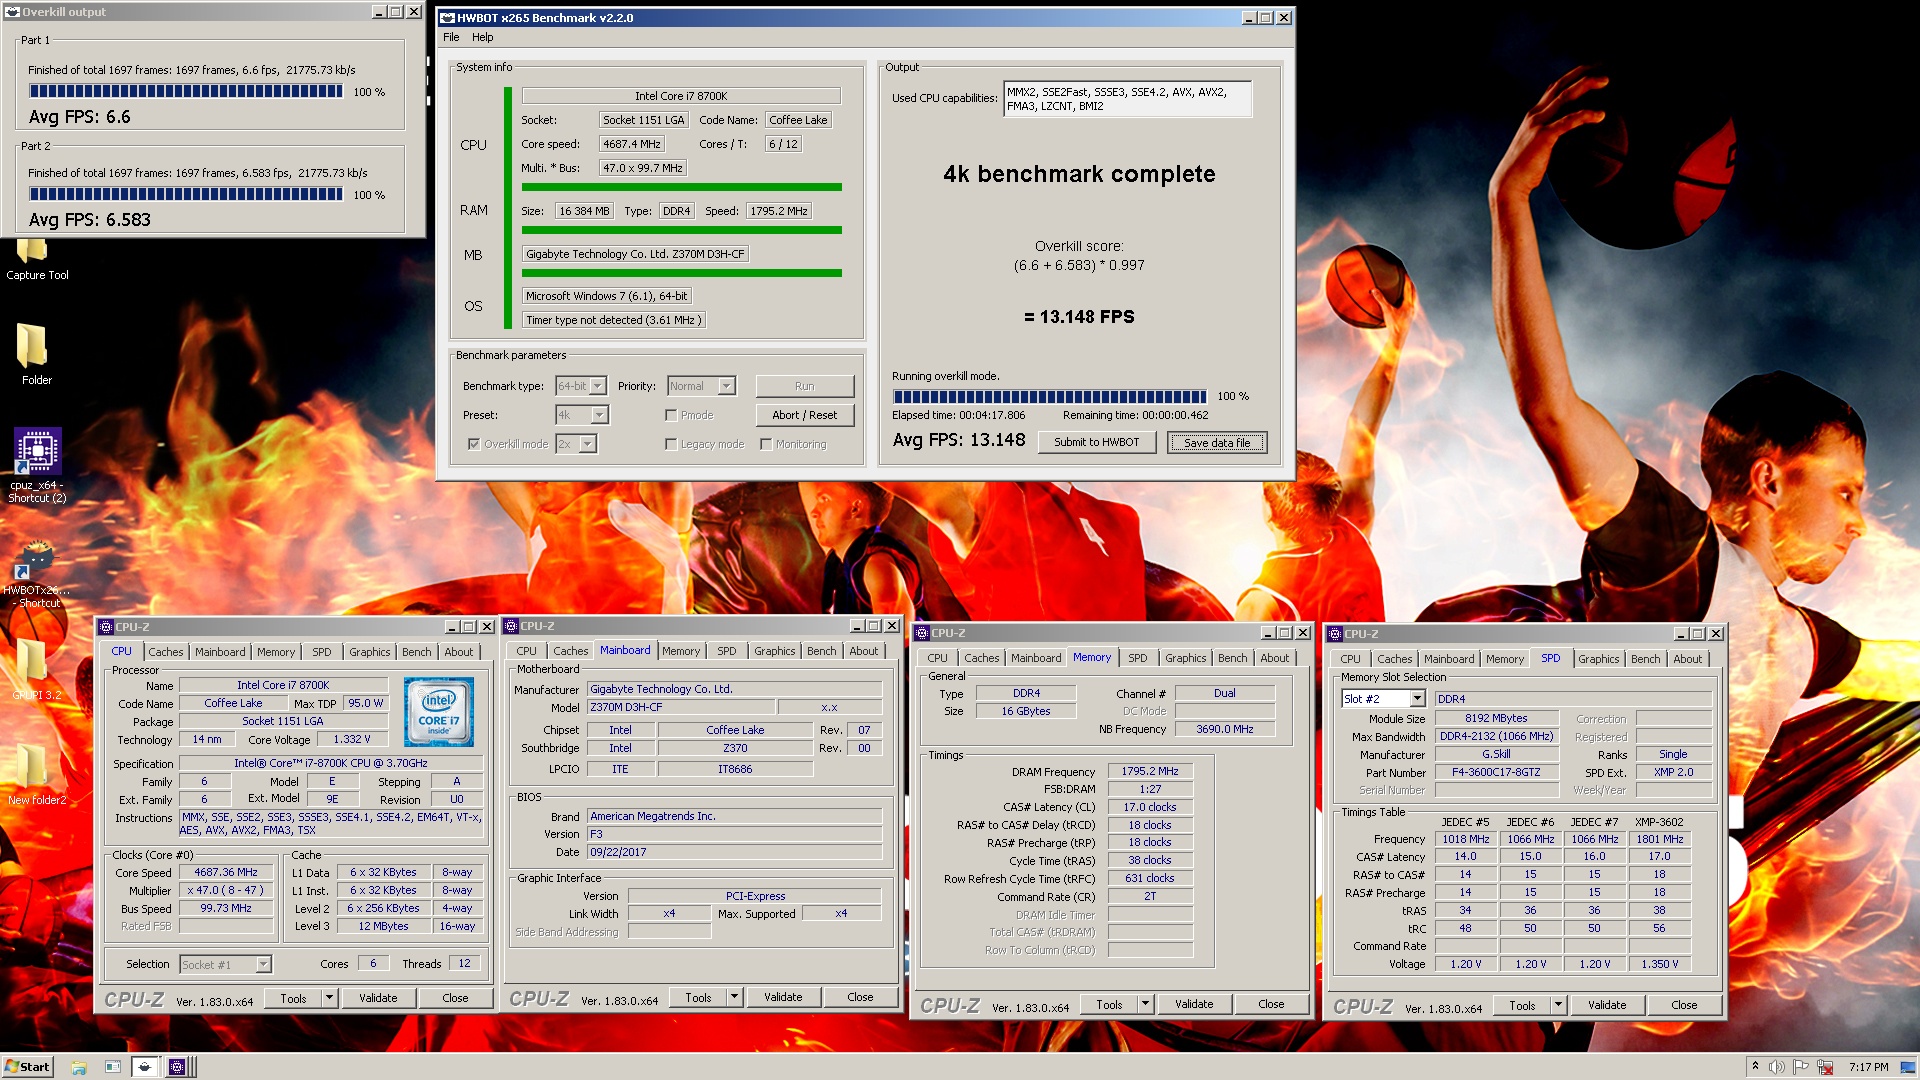Click the Running overkill mode progress bar

[x=1050, y=397]
